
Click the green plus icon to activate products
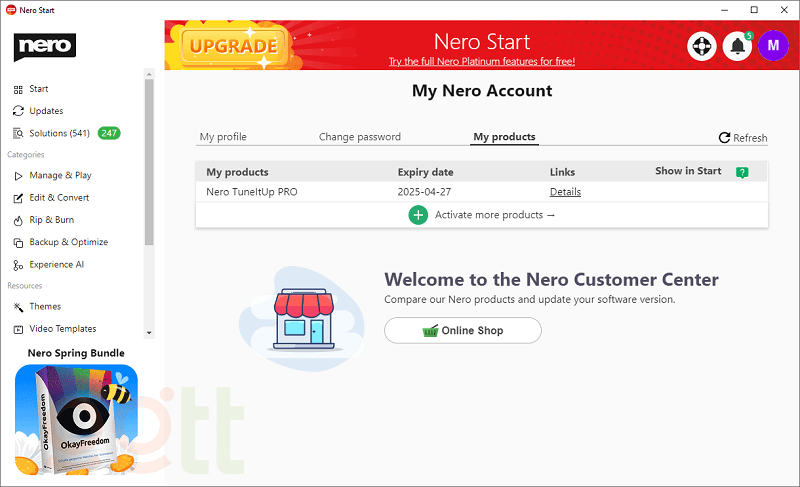pyautogui.click(x=418, y=215)
